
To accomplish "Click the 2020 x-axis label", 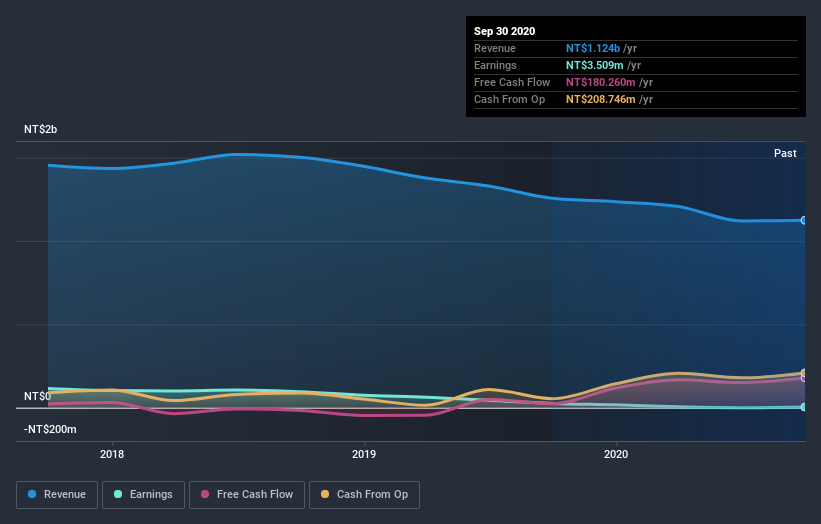I will point(616,454).
